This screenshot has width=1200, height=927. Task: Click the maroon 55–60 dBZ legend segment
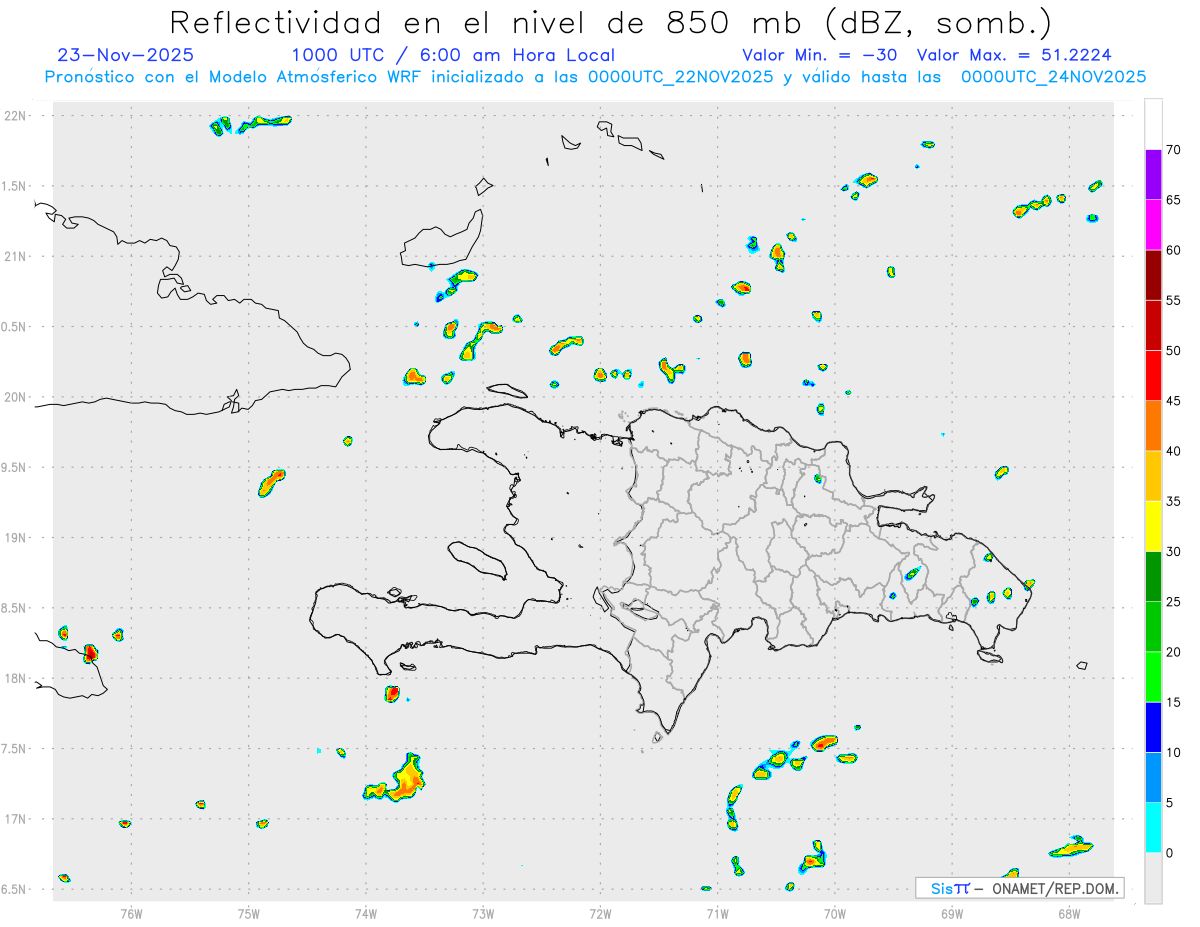coord(1153,275)
